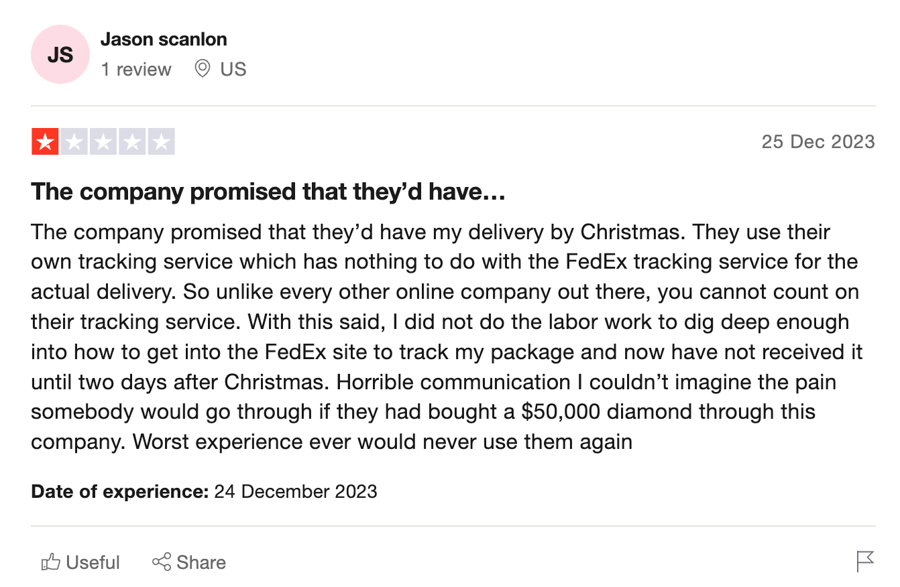The height and width of the screenshot is (587, 900).
Task: Mark the review as Useful
Action: tap(80, 562)
